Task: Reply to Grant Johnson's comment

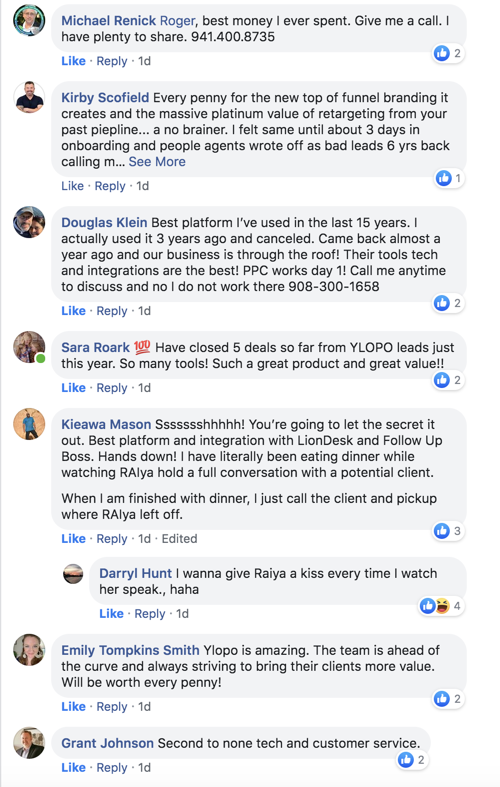Action: (111, 768)
